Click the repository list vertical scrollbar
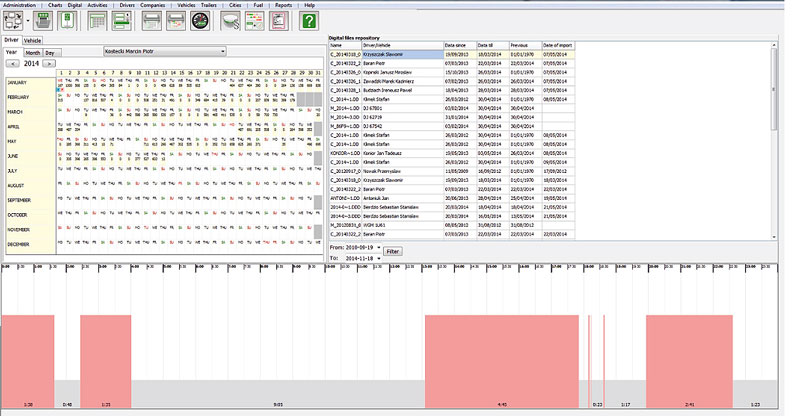 776,100
